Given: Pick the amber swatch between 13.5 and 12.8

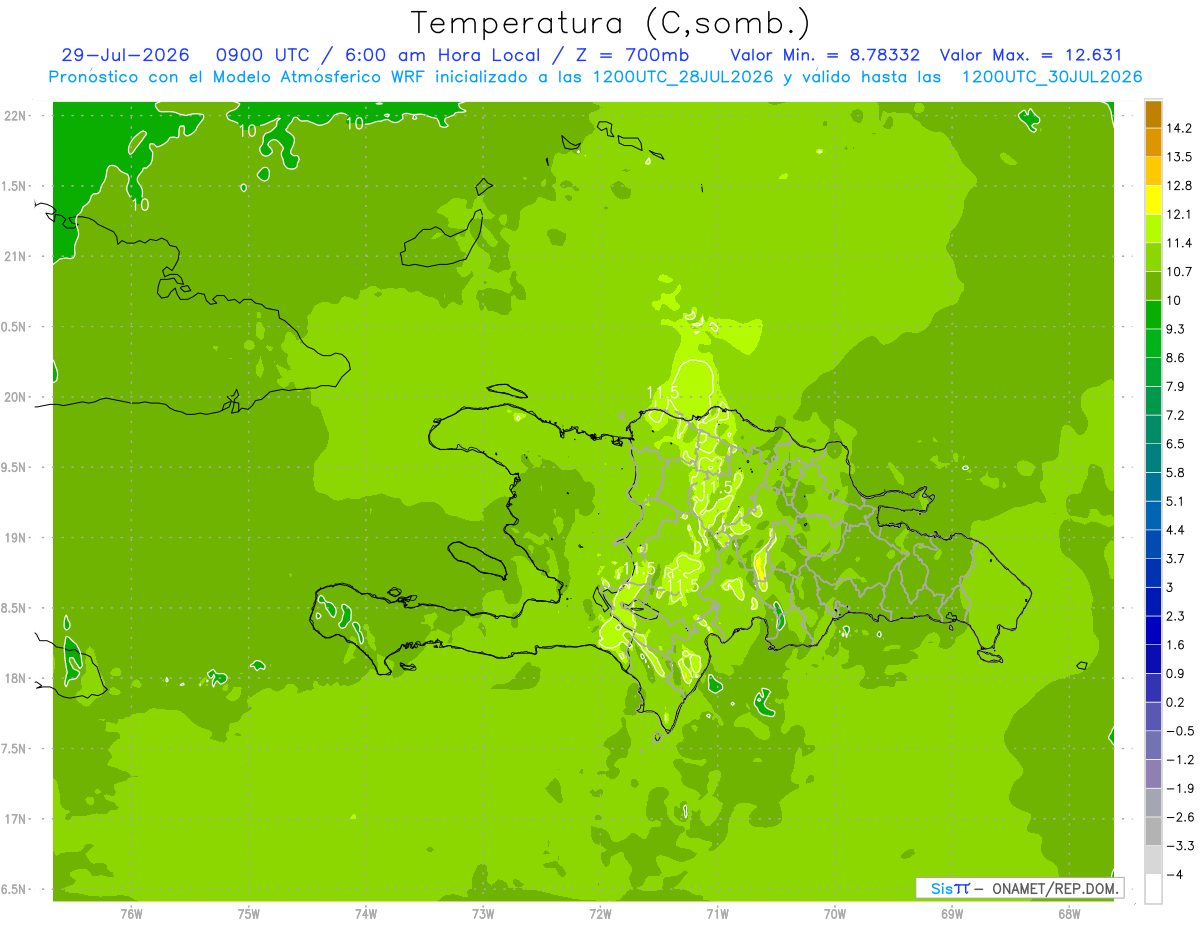Looking at the screenshot, I should 1153,171.
